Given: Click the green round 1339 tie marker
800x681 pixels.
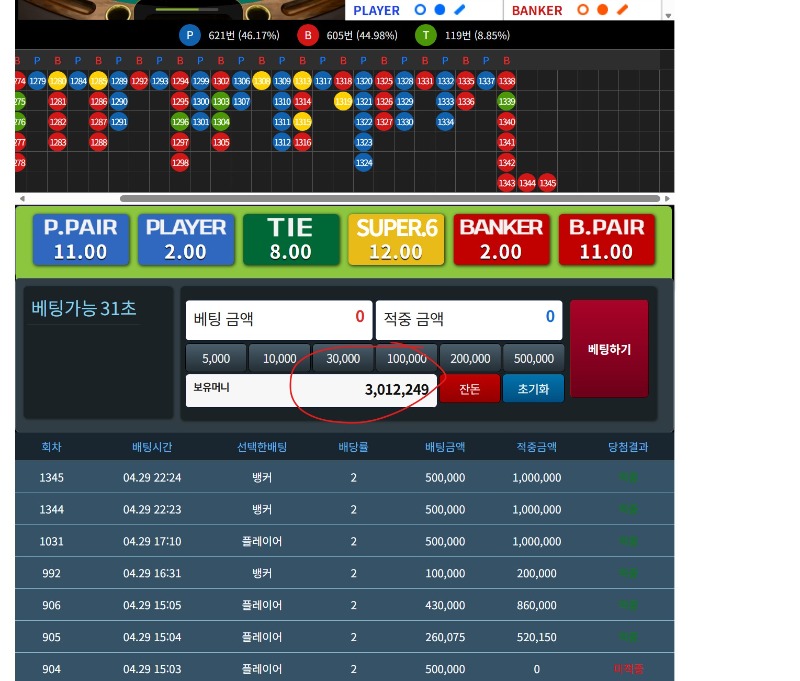Looking at the screenshot, I should (x=506, y=101).
